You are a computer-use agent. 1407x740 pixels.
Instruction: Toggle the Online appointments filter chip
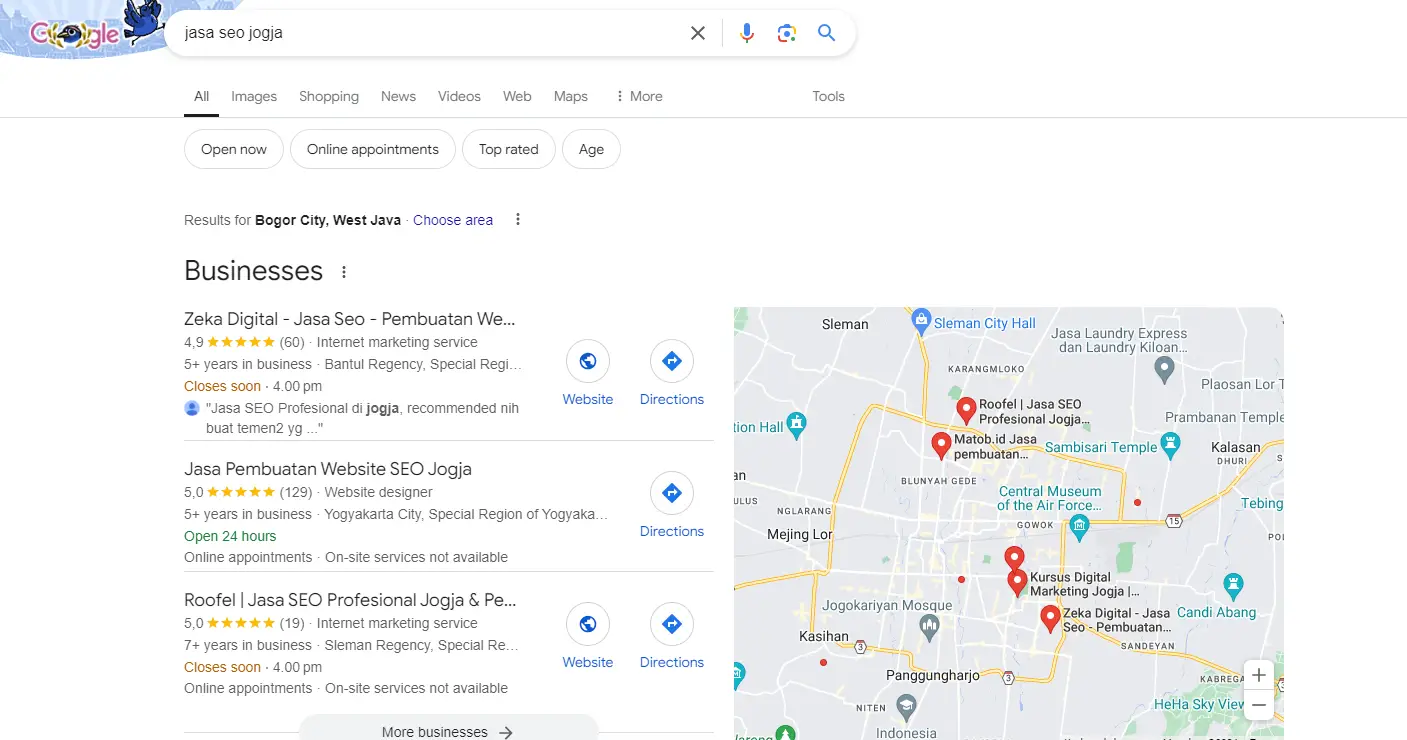(x=373, y=149)
